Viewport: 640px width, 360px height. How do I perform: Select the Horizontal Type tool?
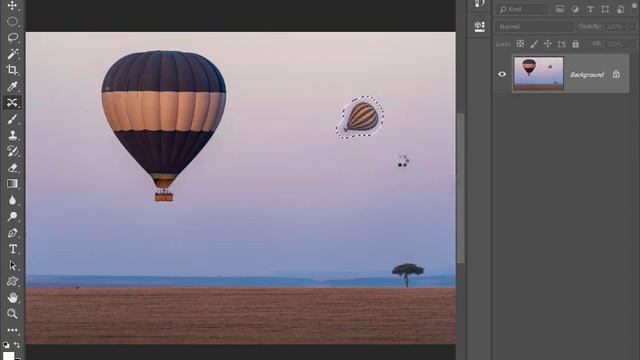12,249
